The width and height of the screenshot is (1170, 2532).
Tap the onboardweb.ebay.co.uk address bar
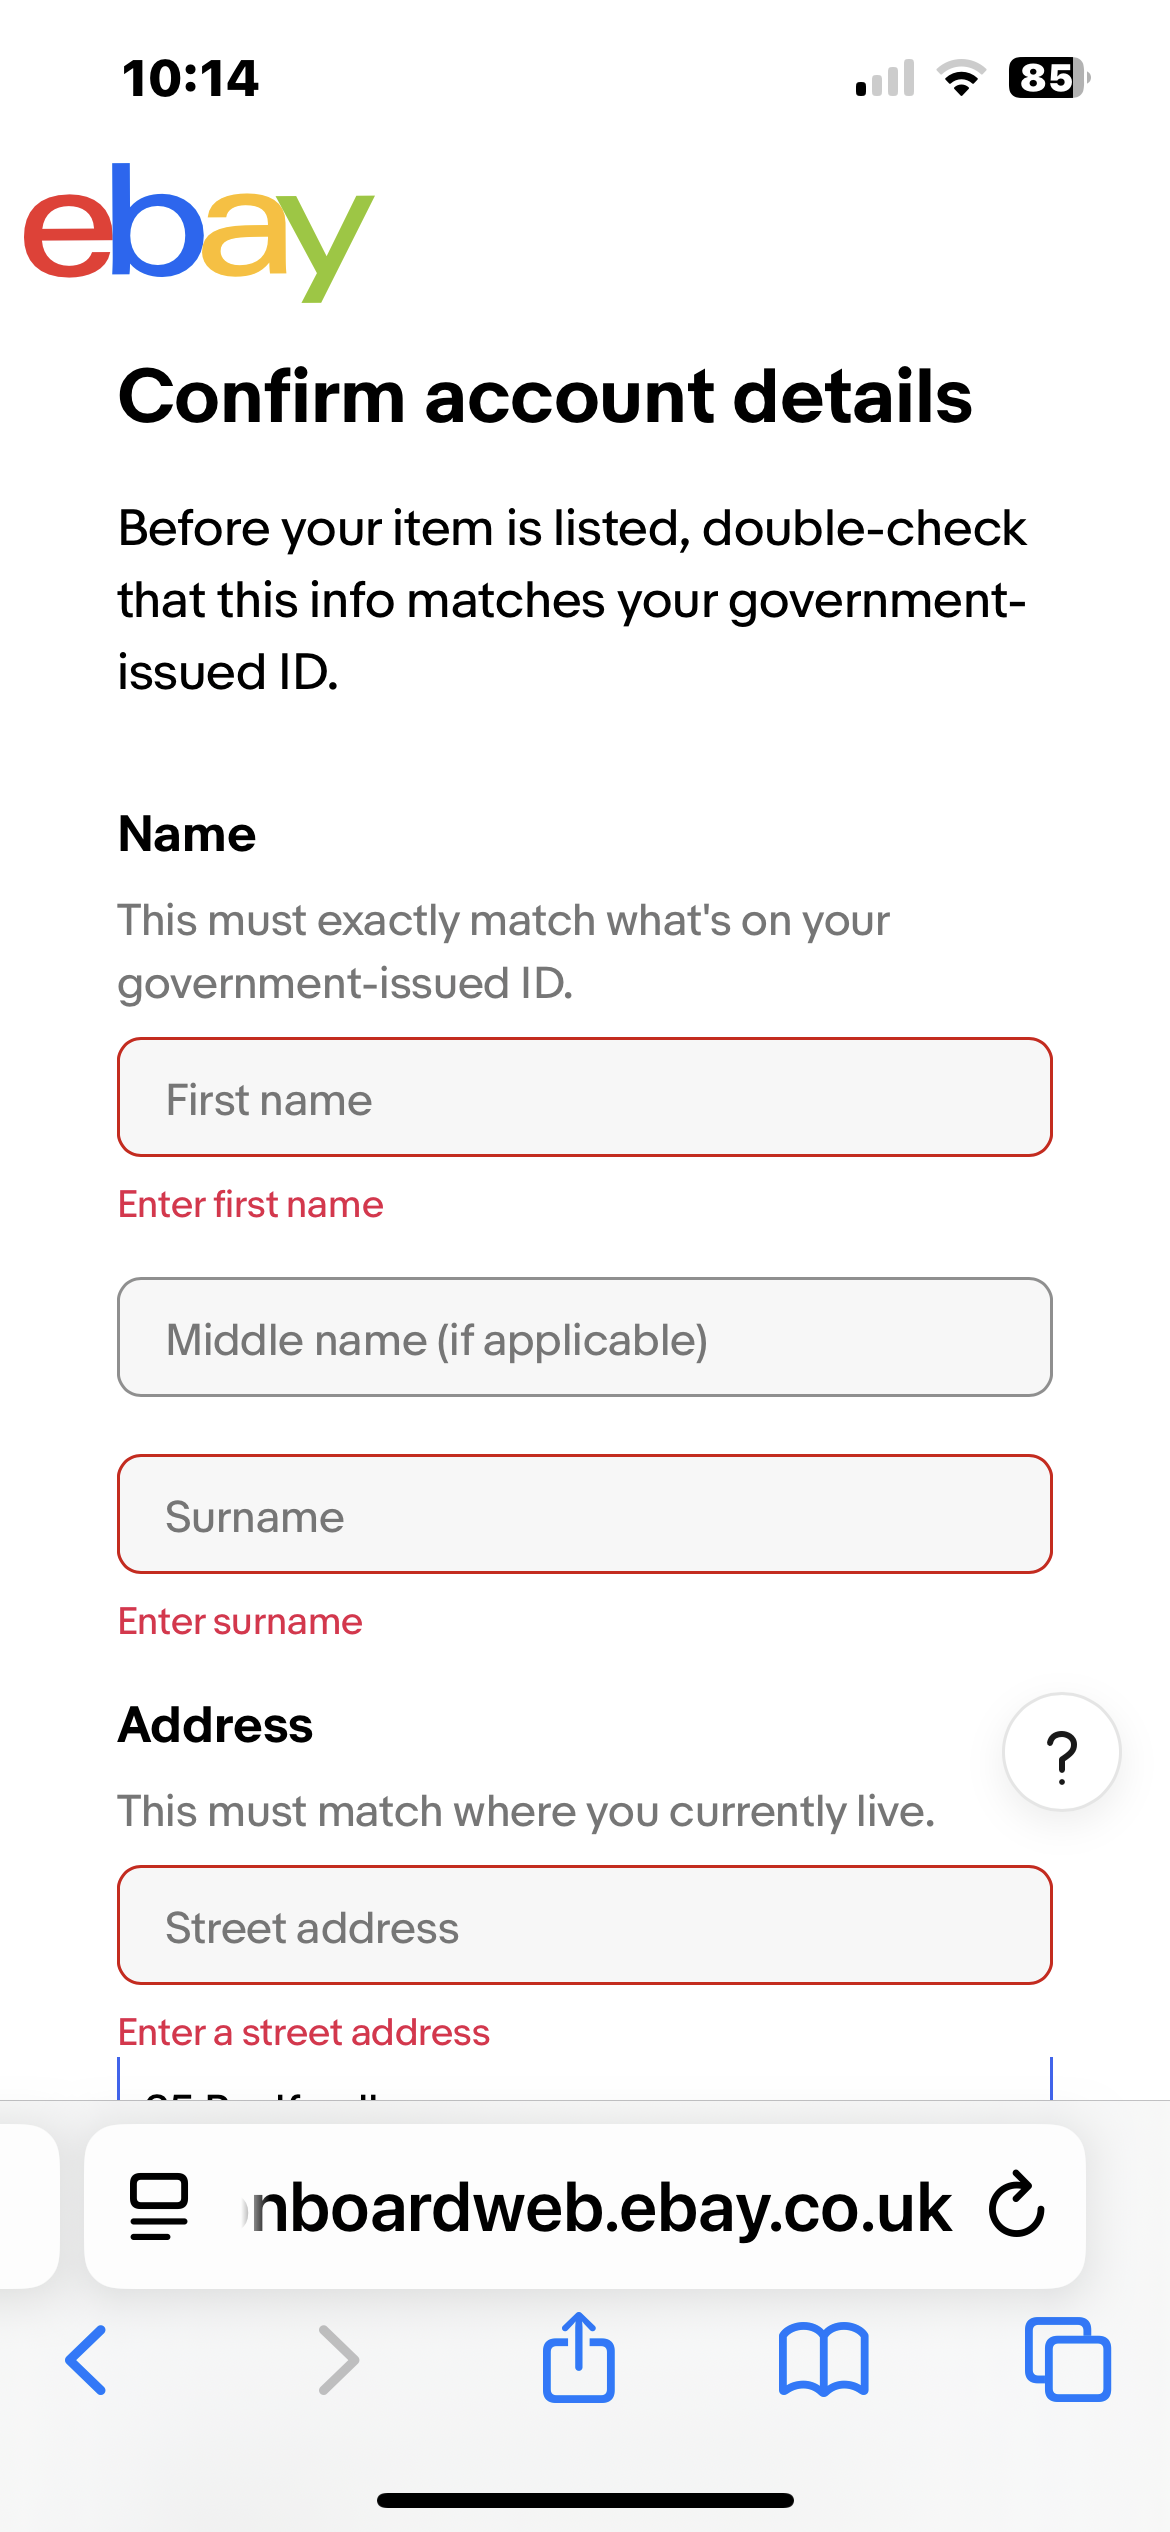pyautogui.click(x=600, y=2208)
